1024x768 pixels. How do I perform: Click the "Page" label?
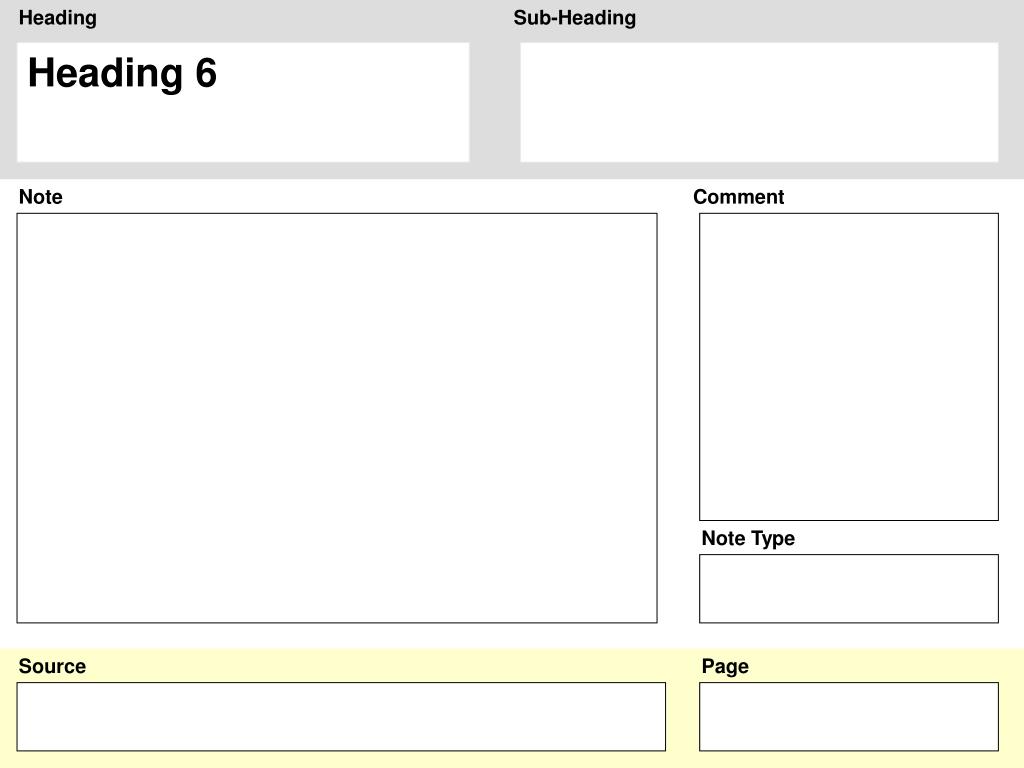[725, 667]
